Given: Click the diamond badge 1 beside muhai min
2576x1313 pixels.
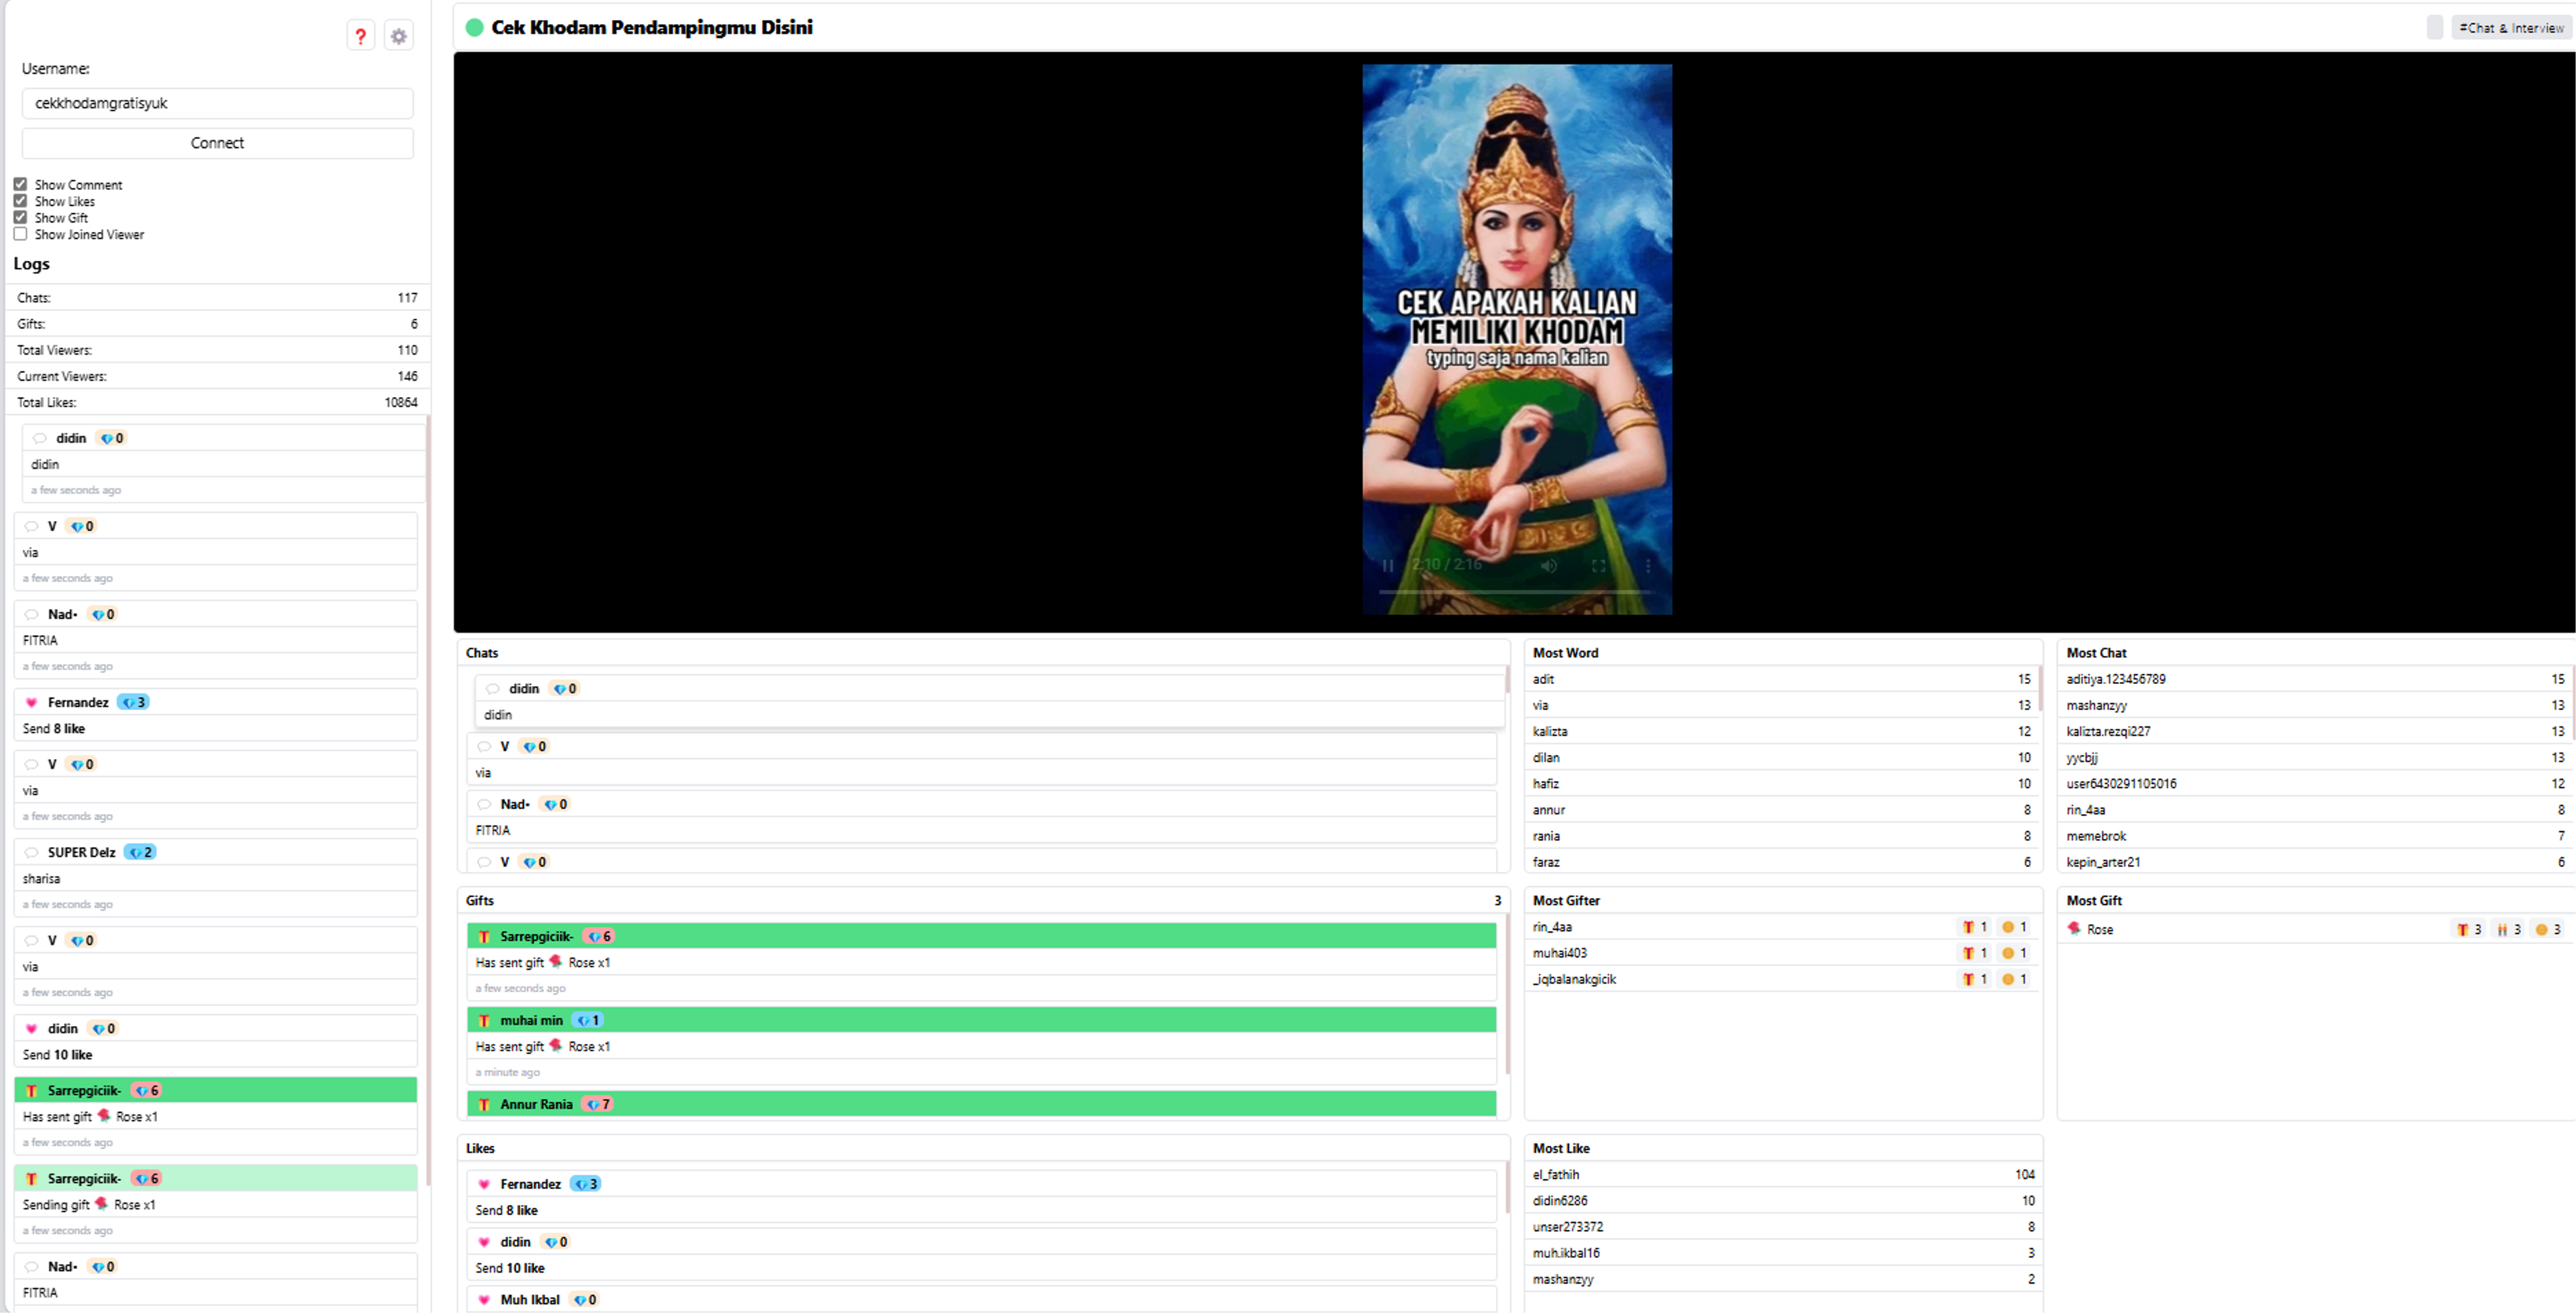Looking at the screenshot, I should pos(588,1020).
